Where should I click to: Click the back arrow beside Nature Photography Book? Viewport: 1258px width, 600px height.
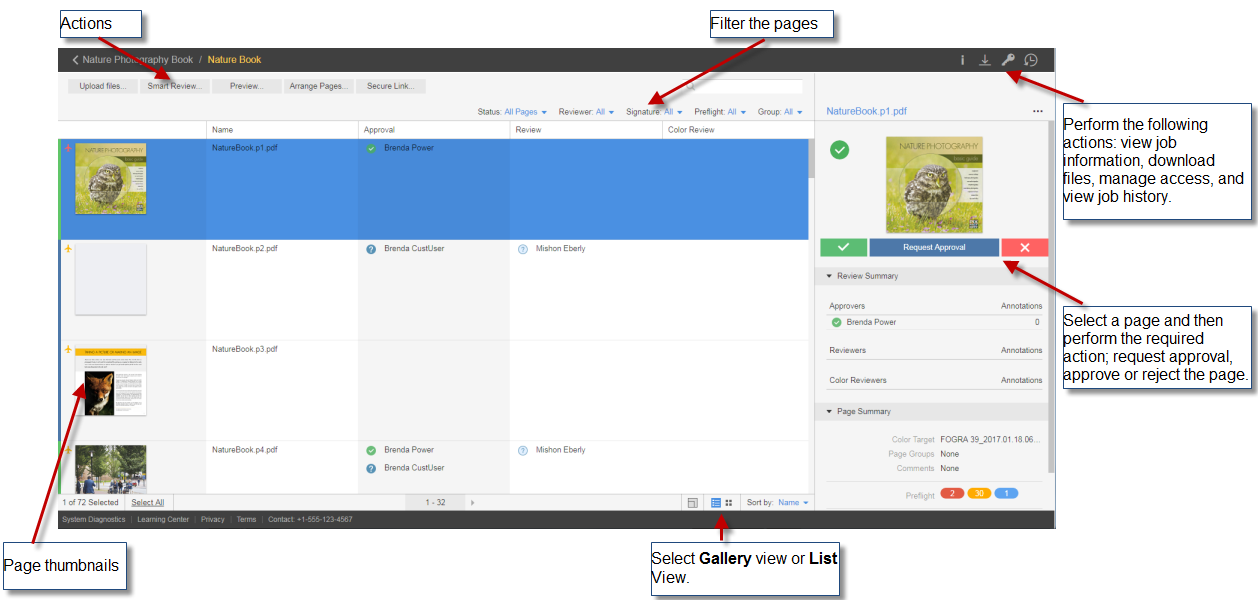(x=75, y=60)
